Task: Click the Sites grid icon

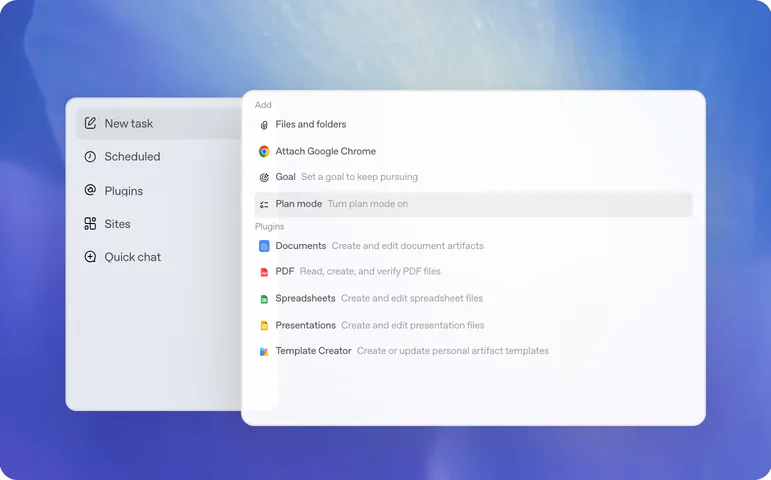Action: click(90, 224)
